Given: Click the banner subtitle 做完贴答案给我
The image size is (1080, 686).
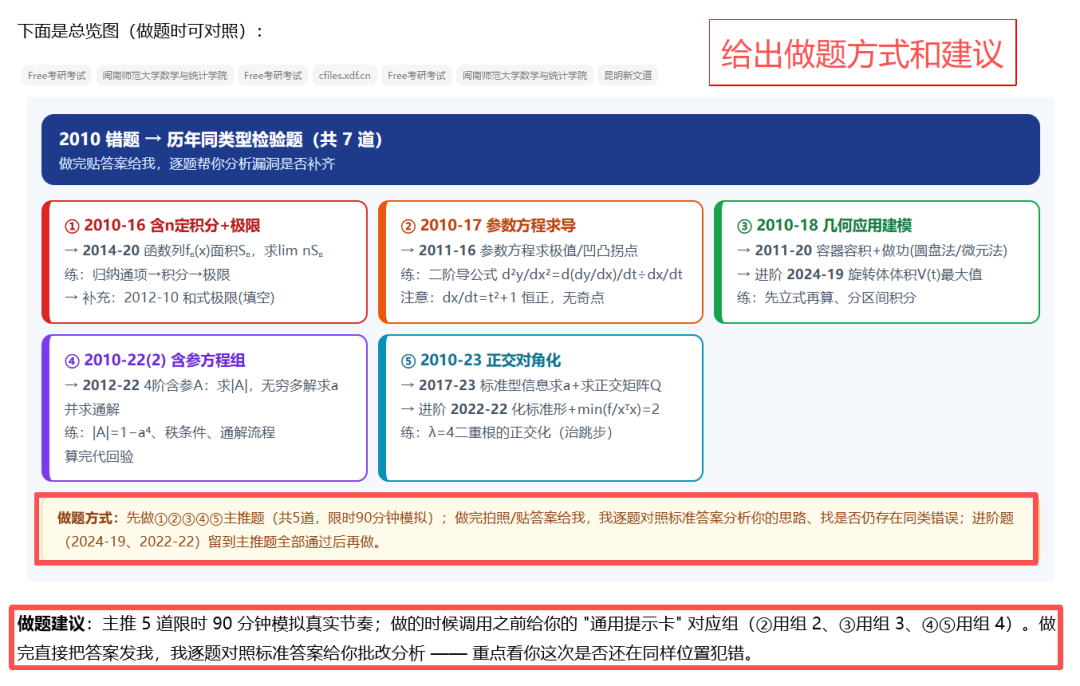Looking at the screenshot, I should 197,164.
